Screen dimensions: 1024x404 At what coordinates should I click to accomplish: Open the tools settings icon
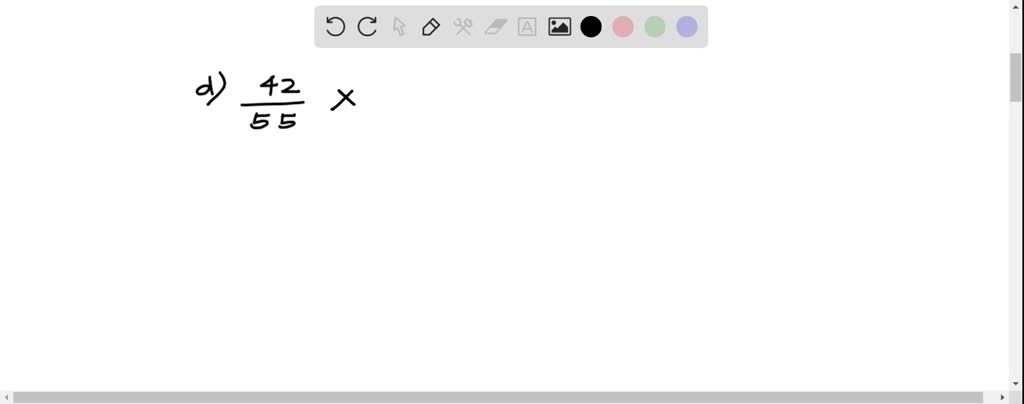click(x=463, y=27)
